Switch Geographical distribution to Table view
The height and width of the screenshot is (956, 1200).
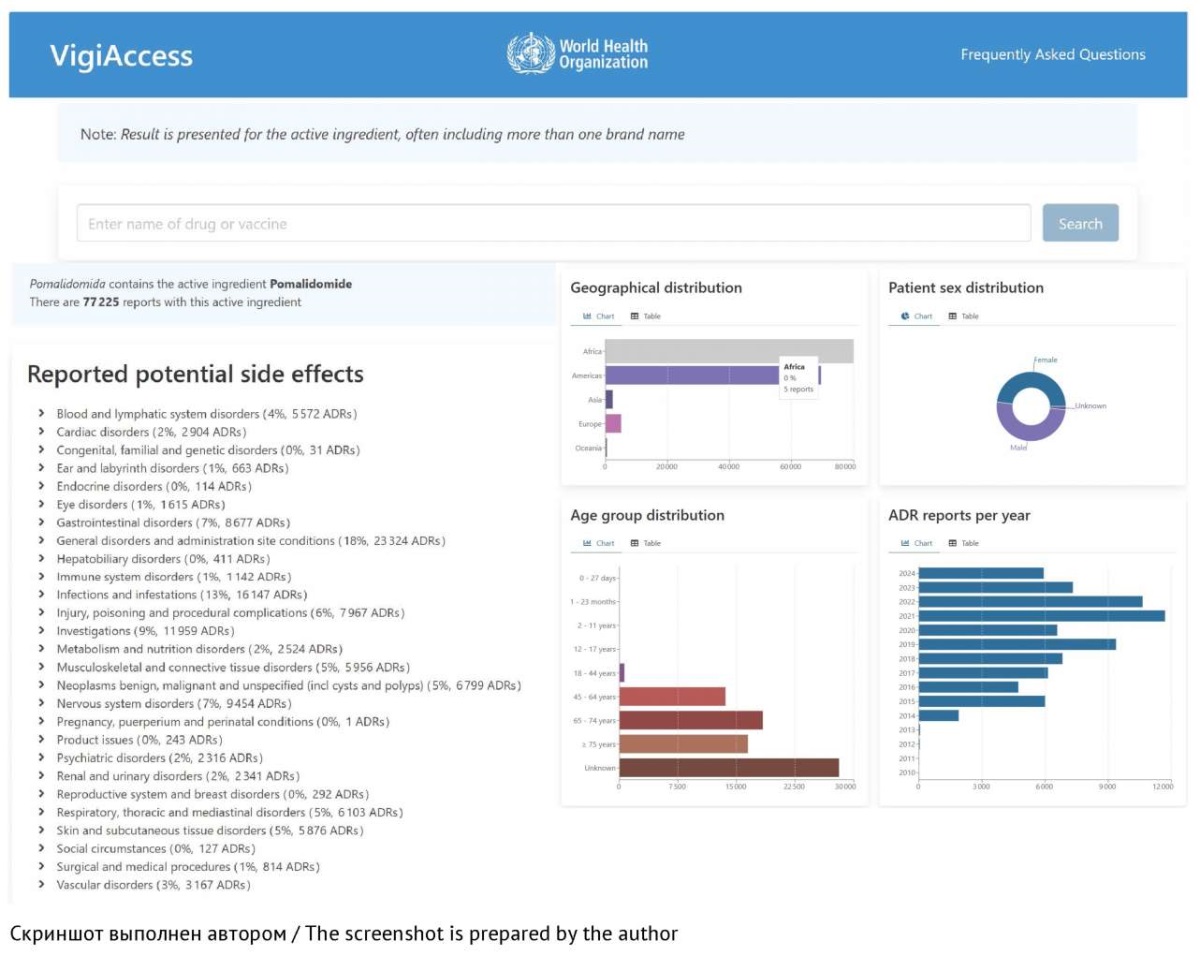point(646,316)
